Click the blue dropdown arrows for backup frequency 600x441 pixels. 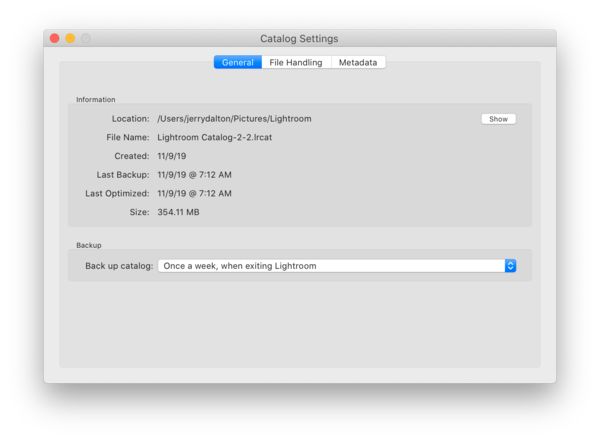click(510, 266)
